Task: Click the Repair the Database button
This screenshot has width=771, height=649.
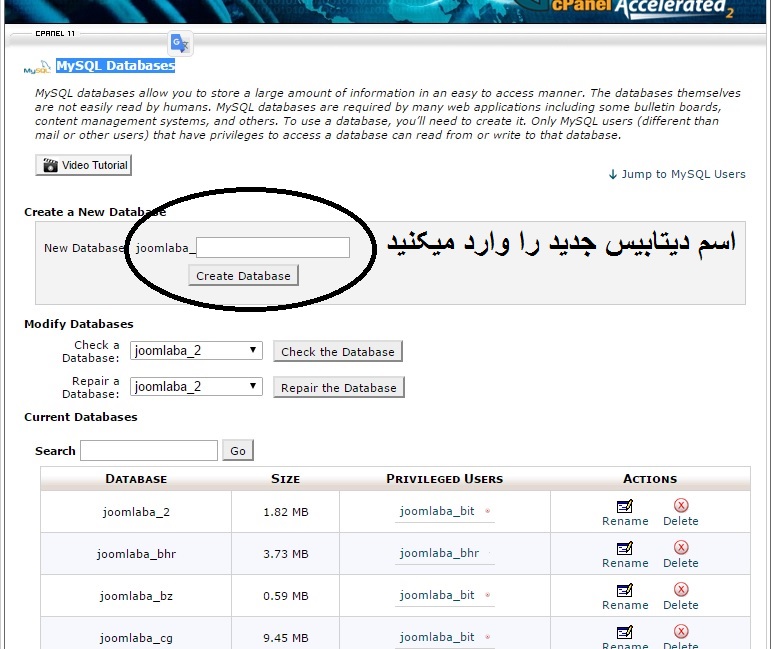Action: tap(339, 387)
